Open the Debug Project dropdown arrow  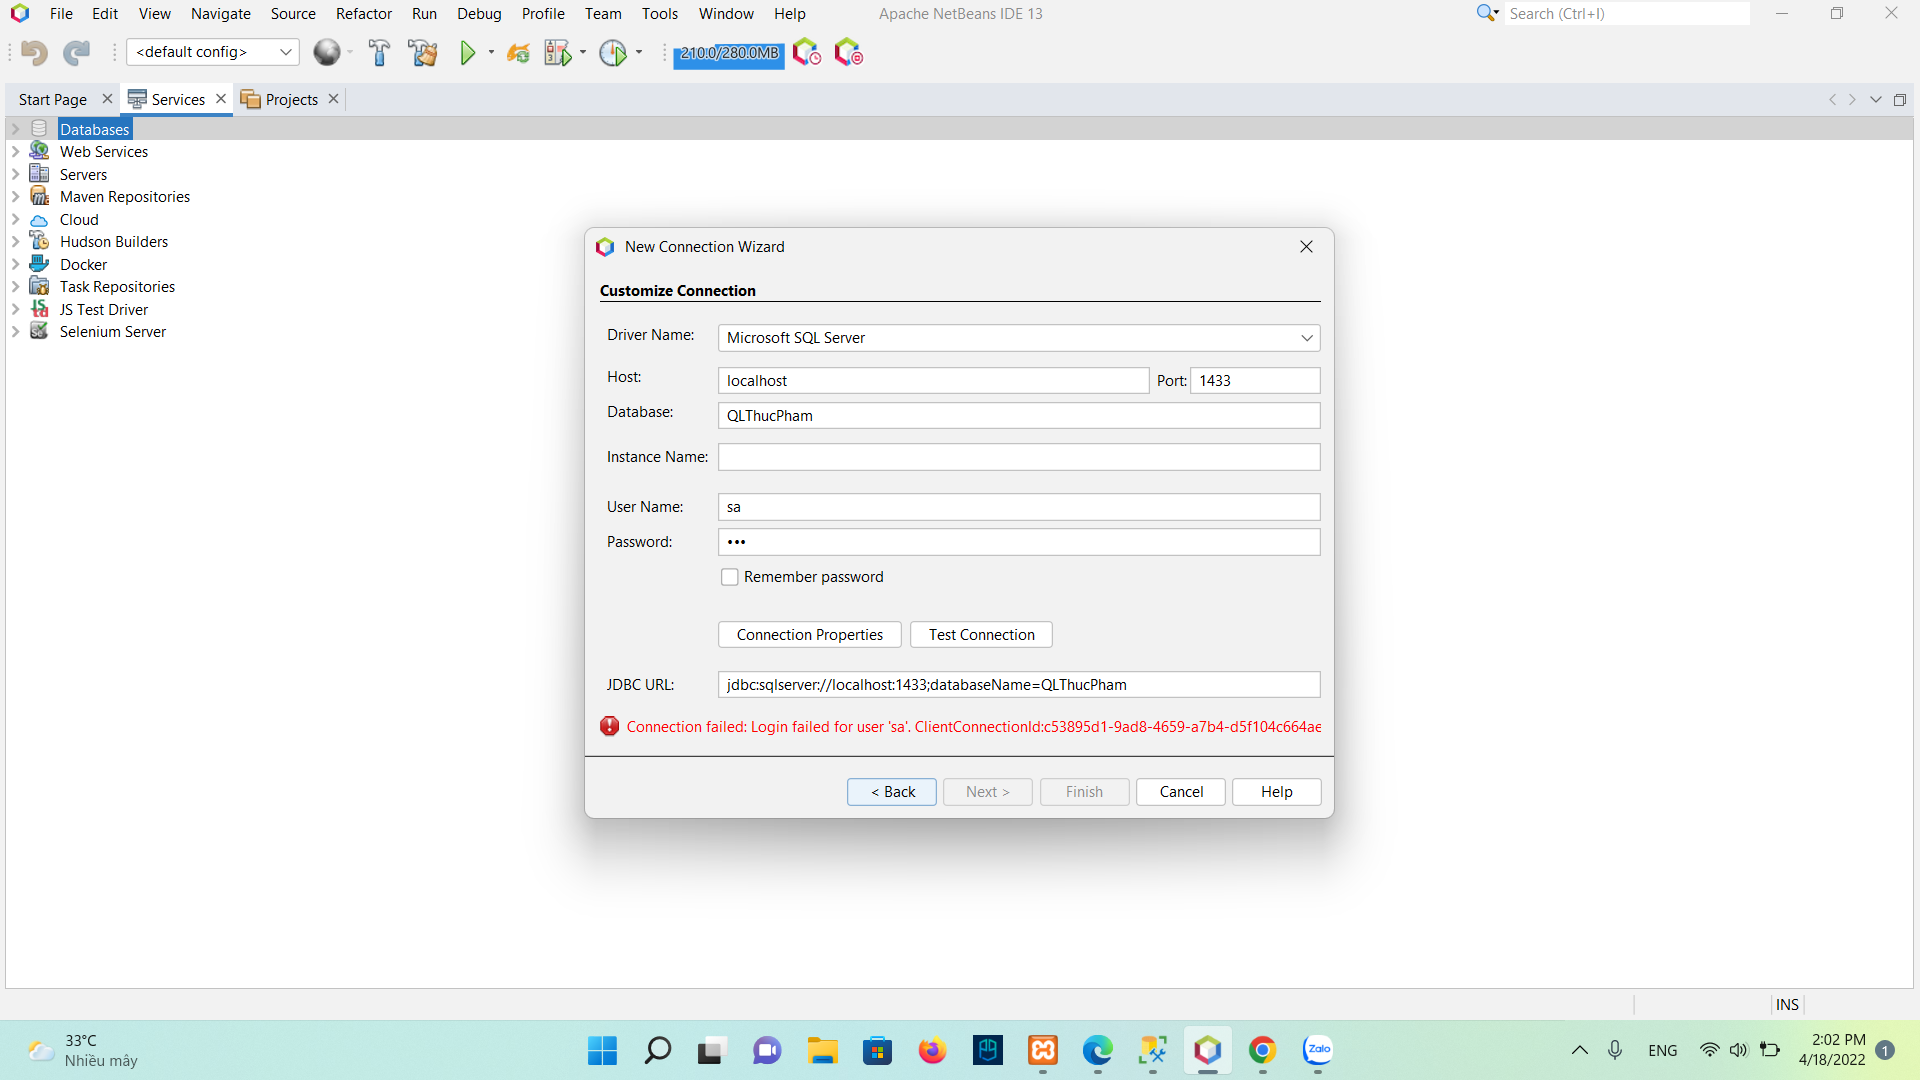583,52
